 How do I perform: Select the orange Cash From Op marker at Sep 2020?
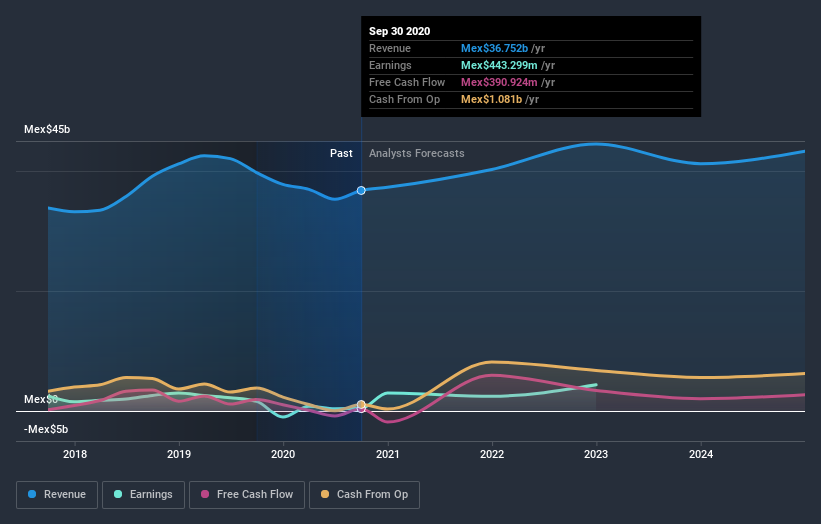pos(361,404)
